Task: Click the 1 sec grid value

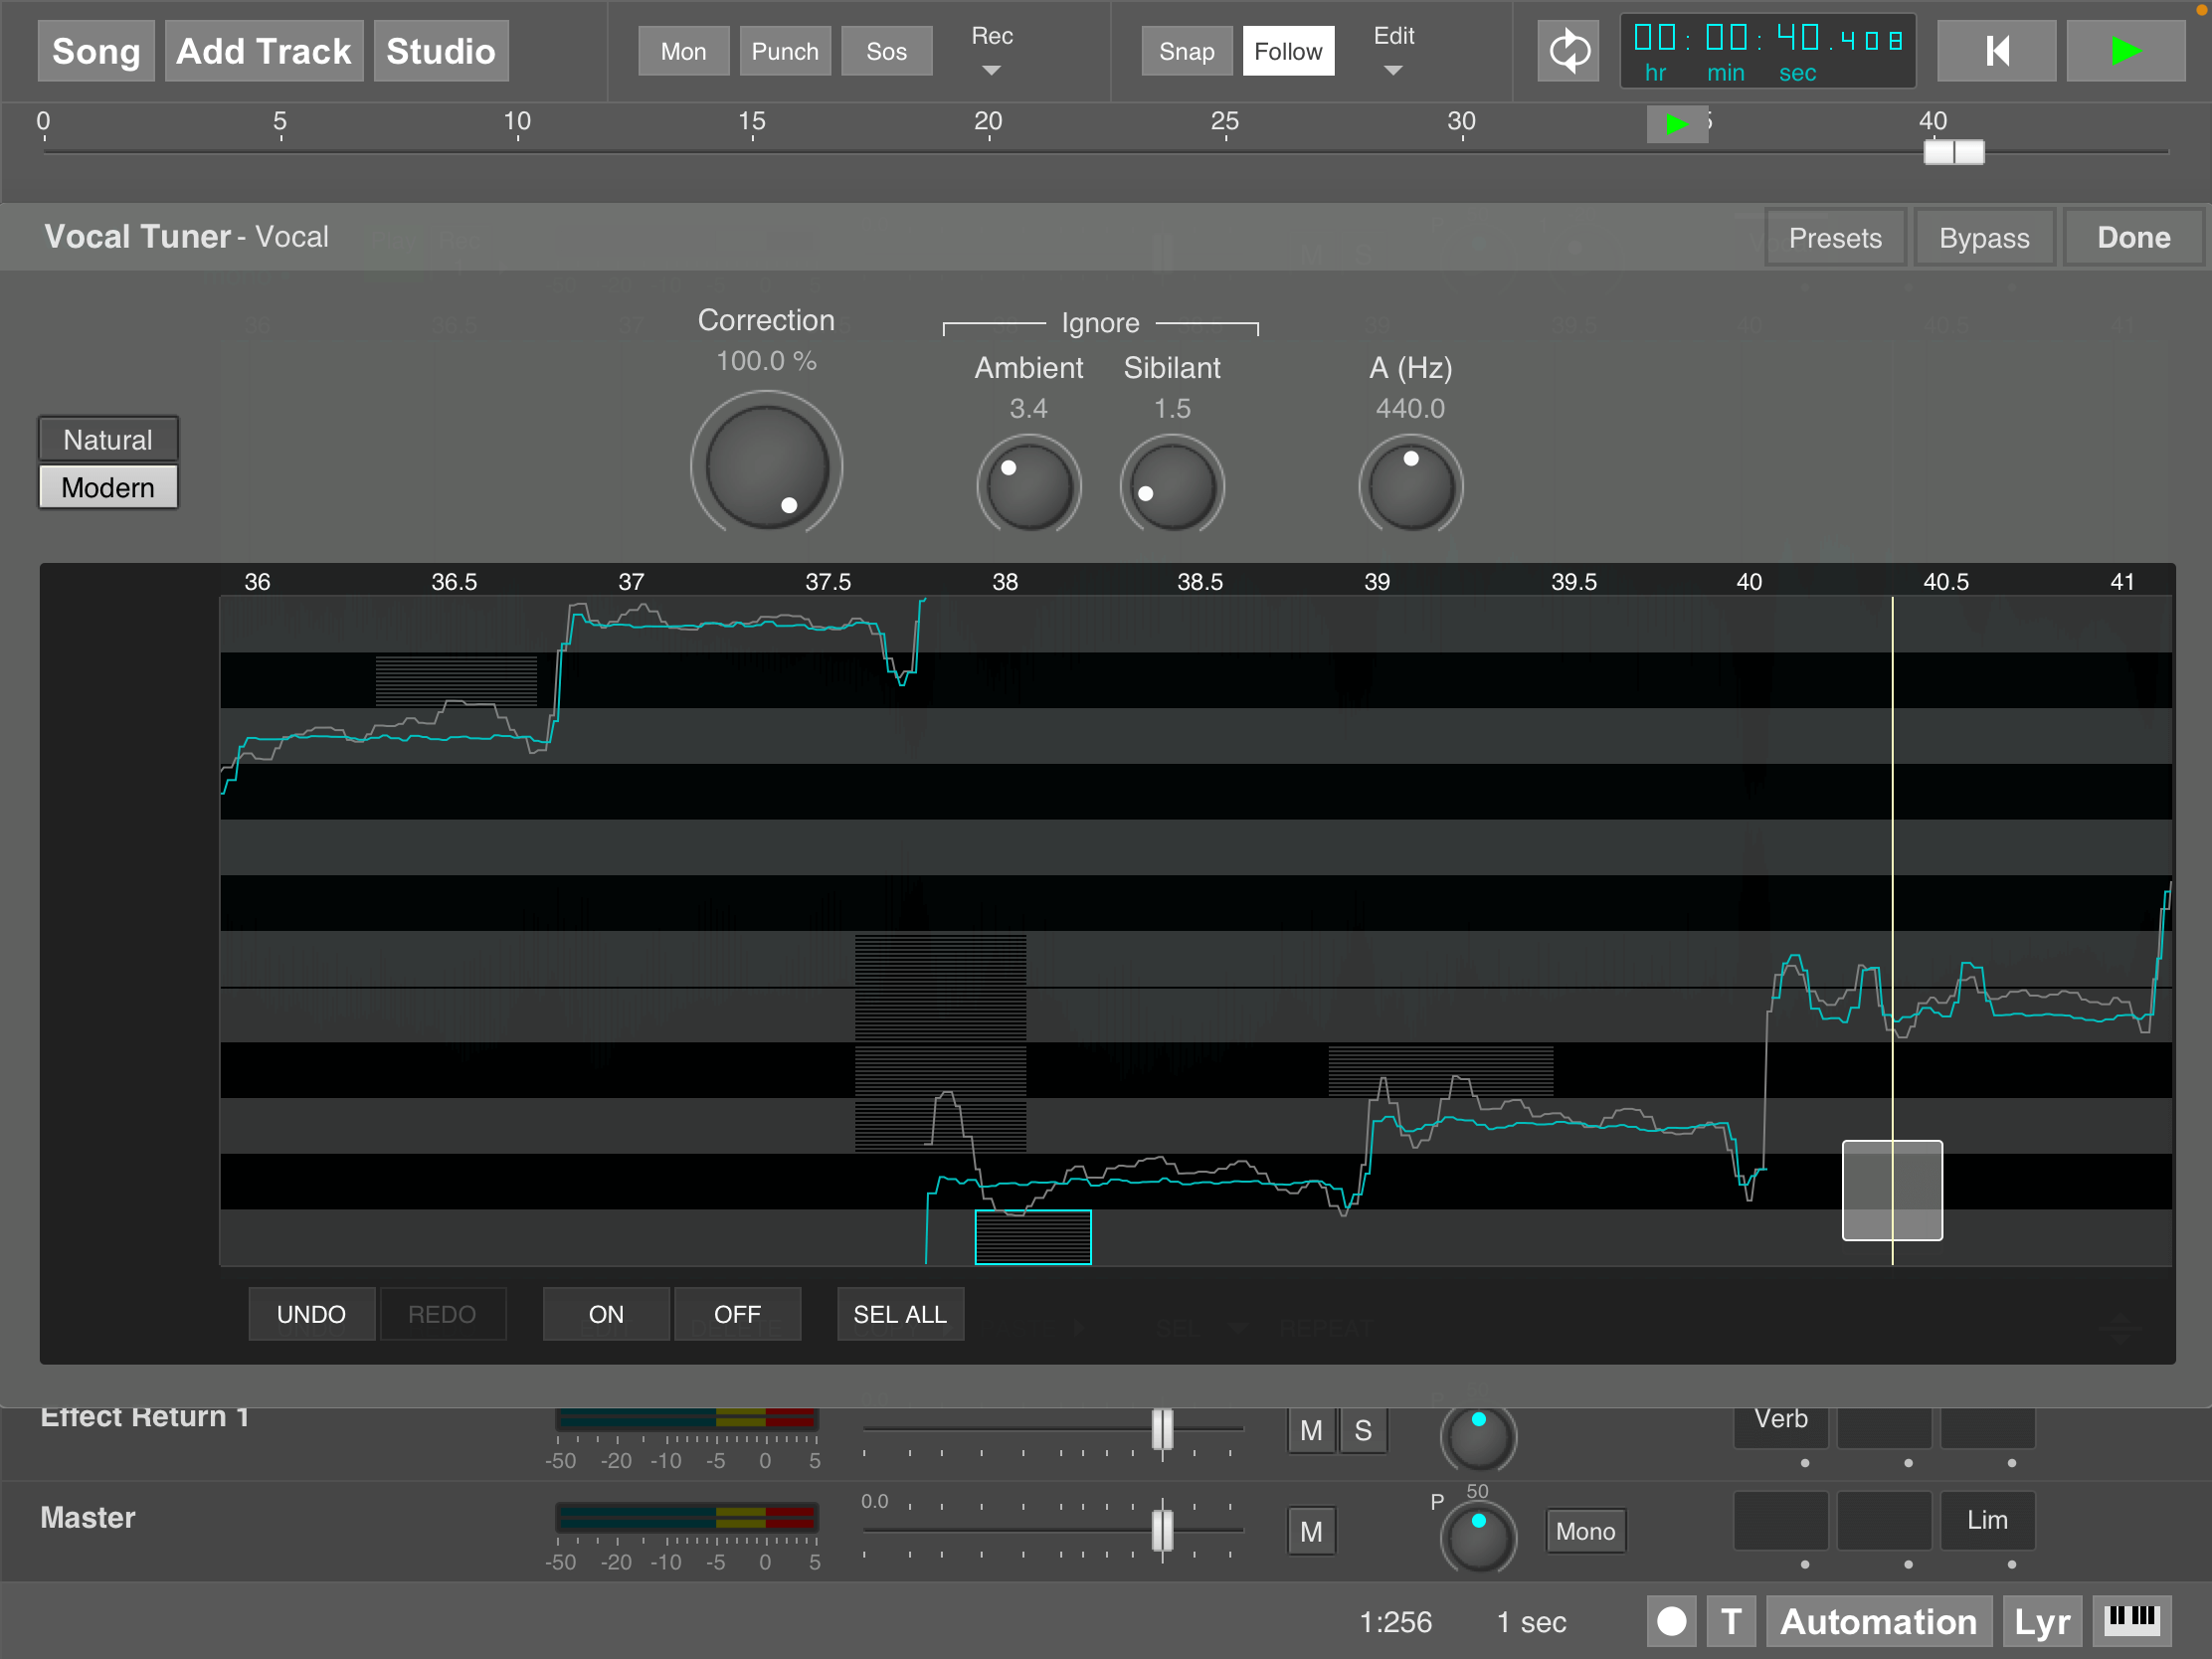Action: (1531, 1622)
